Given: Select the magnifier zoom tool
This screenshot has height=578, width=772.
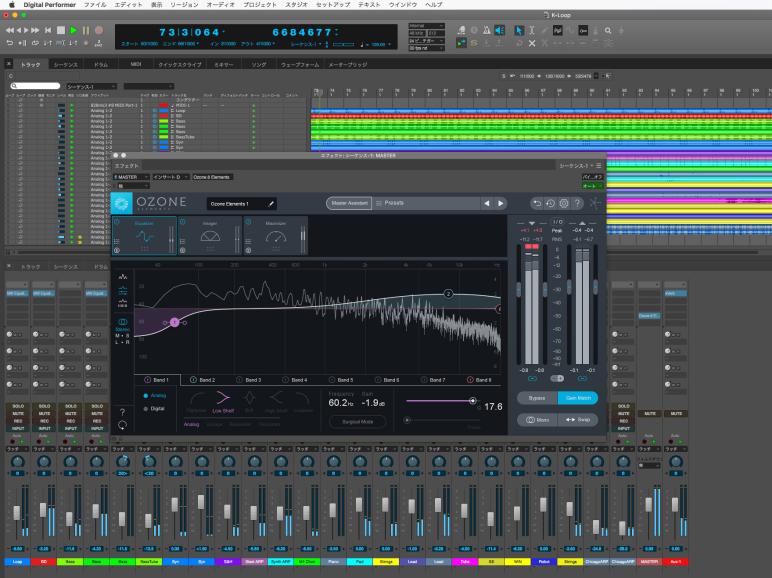Looking at the screenshot, I should [608, 31].
